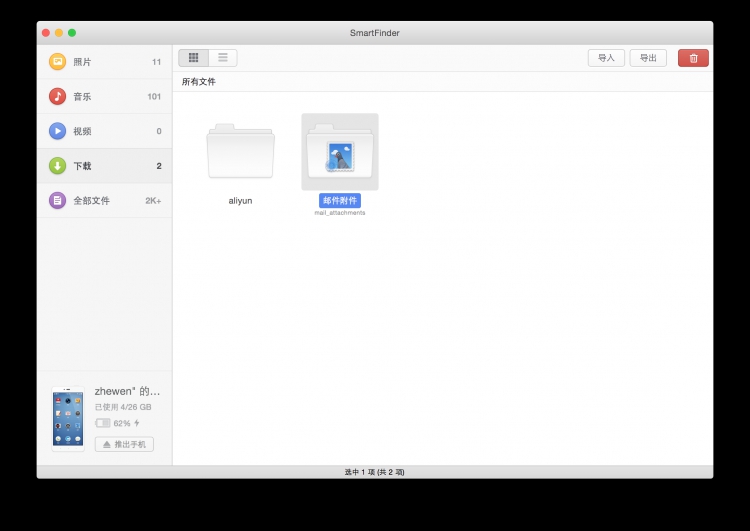Switch to grid icon view
The width and height of the screenshot is (750, 531).
pos(194,58)
